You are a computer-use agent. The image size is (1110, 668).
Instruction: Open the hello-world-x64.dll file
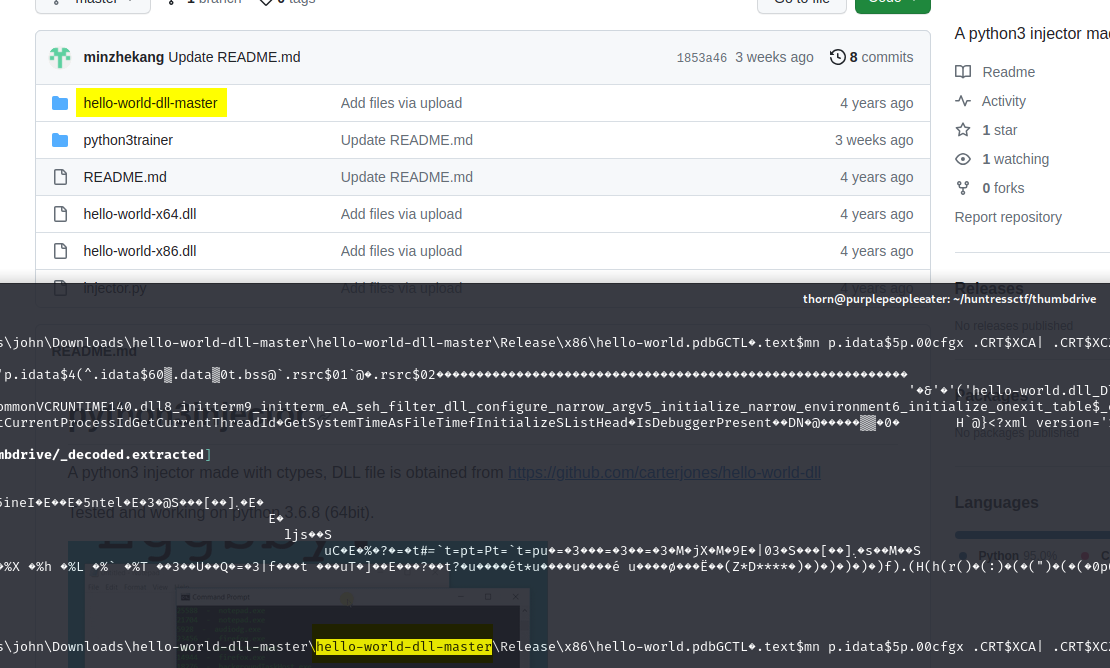(x=140, y=214)
